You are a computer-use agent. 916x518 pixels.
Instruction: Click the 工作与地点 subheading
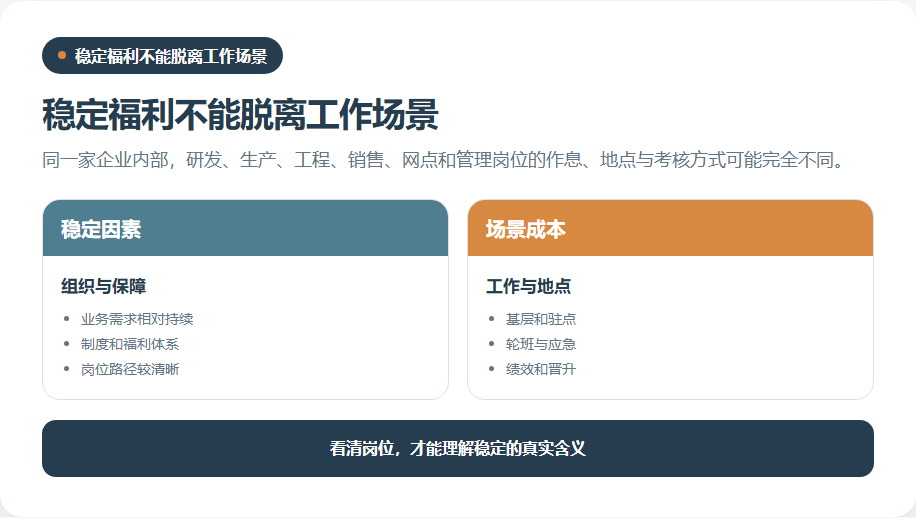[528, 286]
